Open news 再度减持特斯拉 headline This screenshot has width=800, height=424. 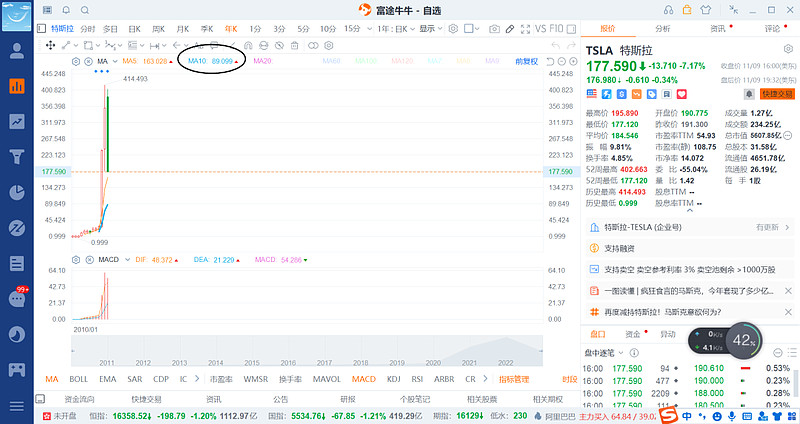(663, 312)
